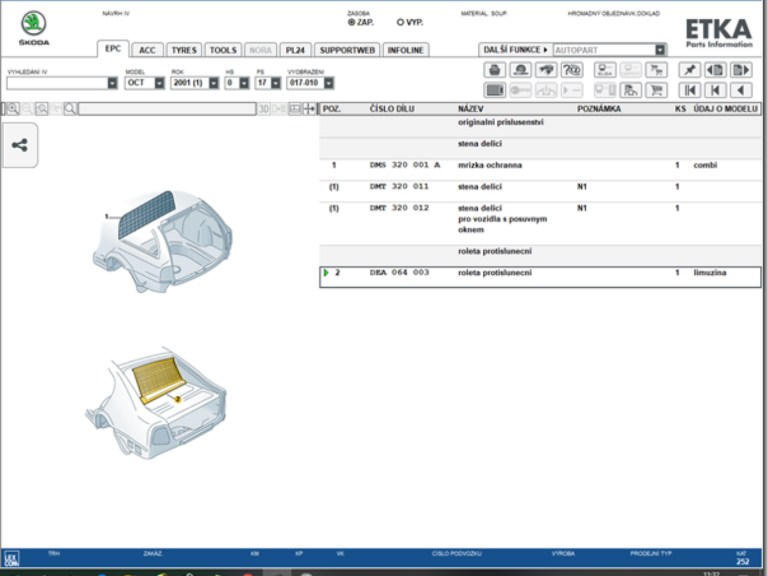Click the print icon in toolbar

(494, 70)
